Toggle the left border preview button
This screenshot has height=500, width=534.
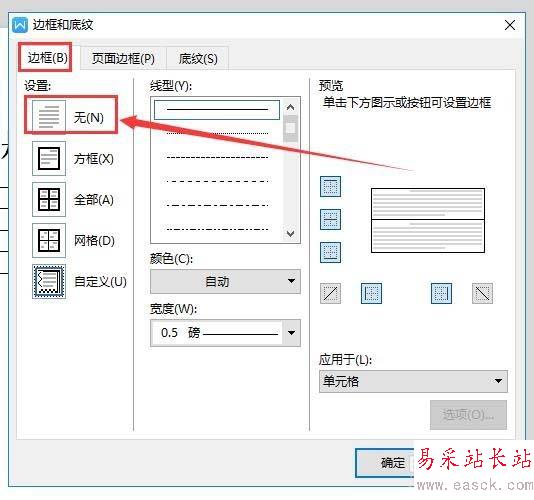click(371, 293)
